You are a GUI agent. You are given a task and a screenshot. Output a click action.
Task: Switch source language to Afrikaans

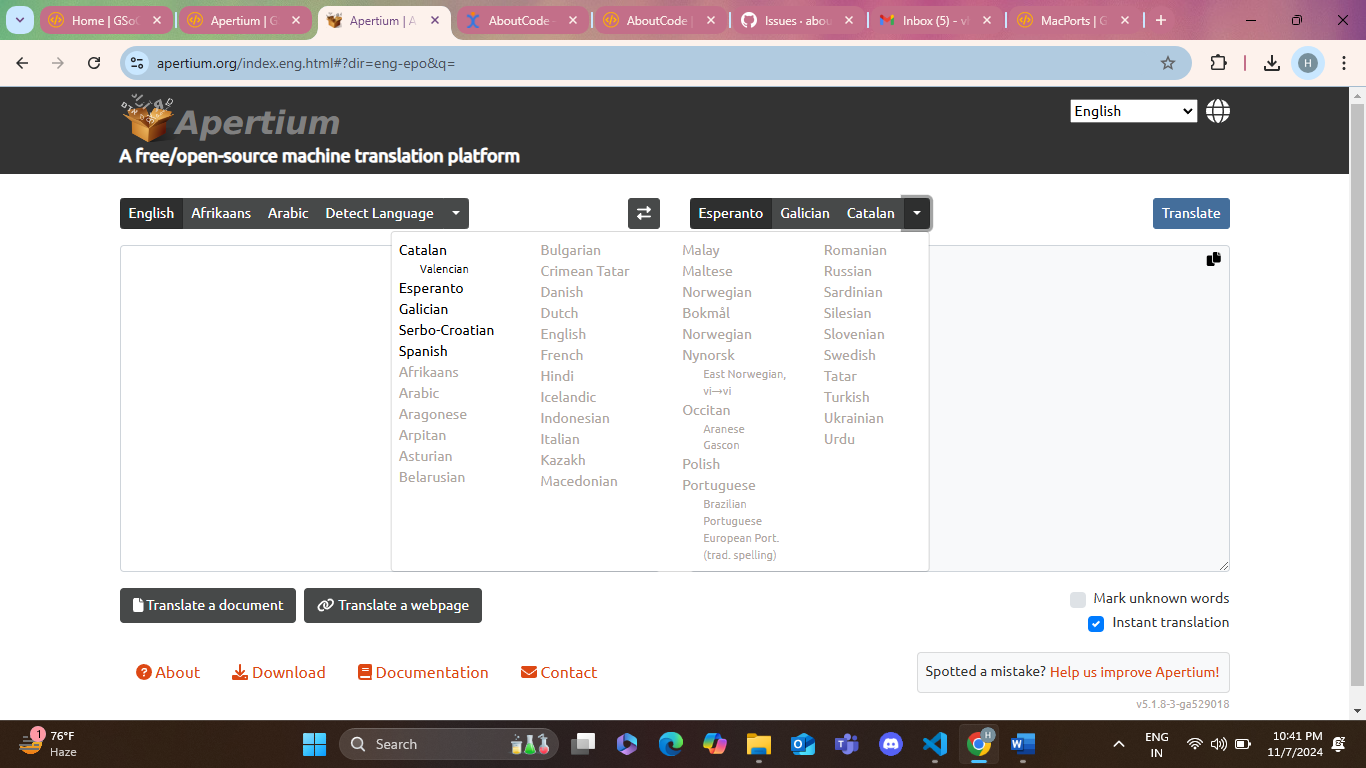click(221, 213)
